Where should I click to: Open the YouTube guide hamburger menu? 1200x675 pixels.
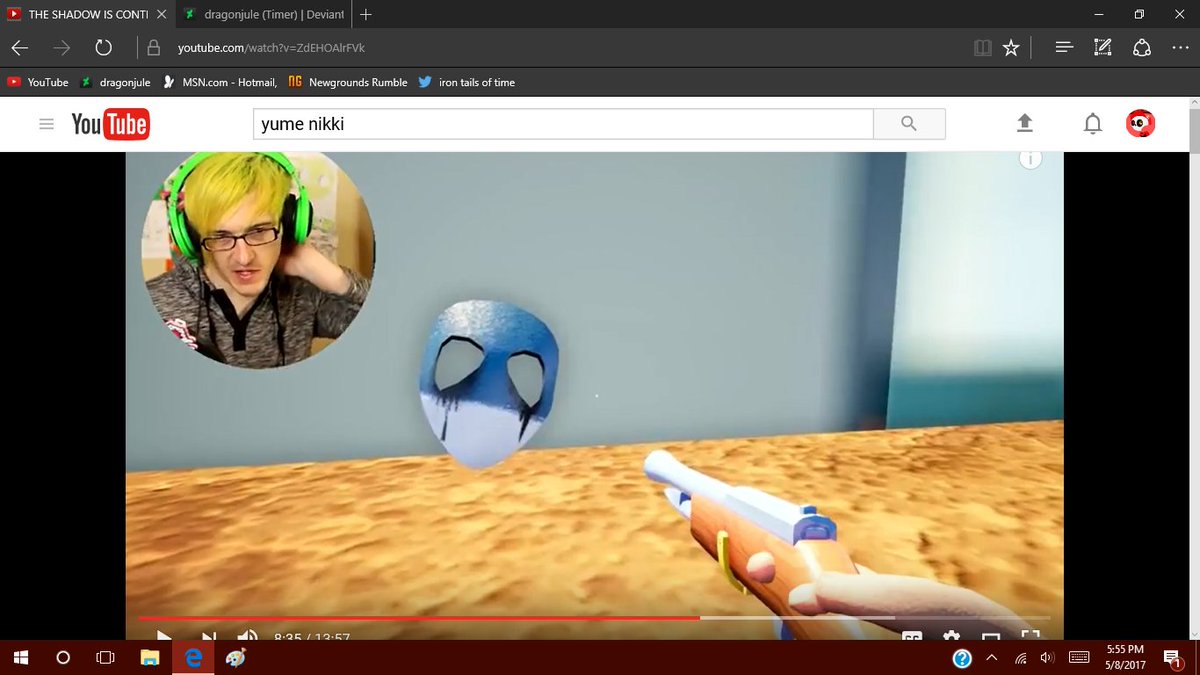(x=46, y=123)
